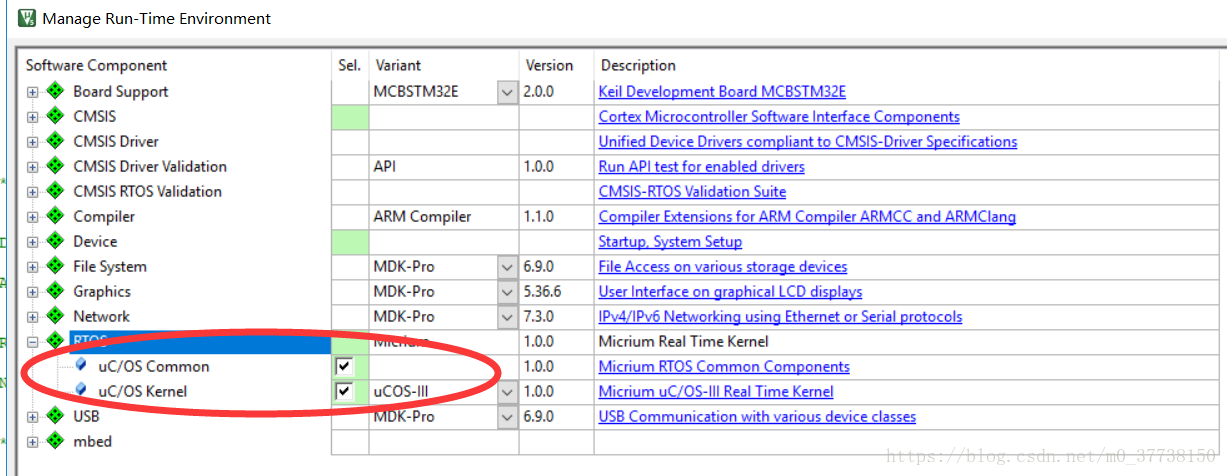Click the CMSIS green diamond icon

point(55,116)
